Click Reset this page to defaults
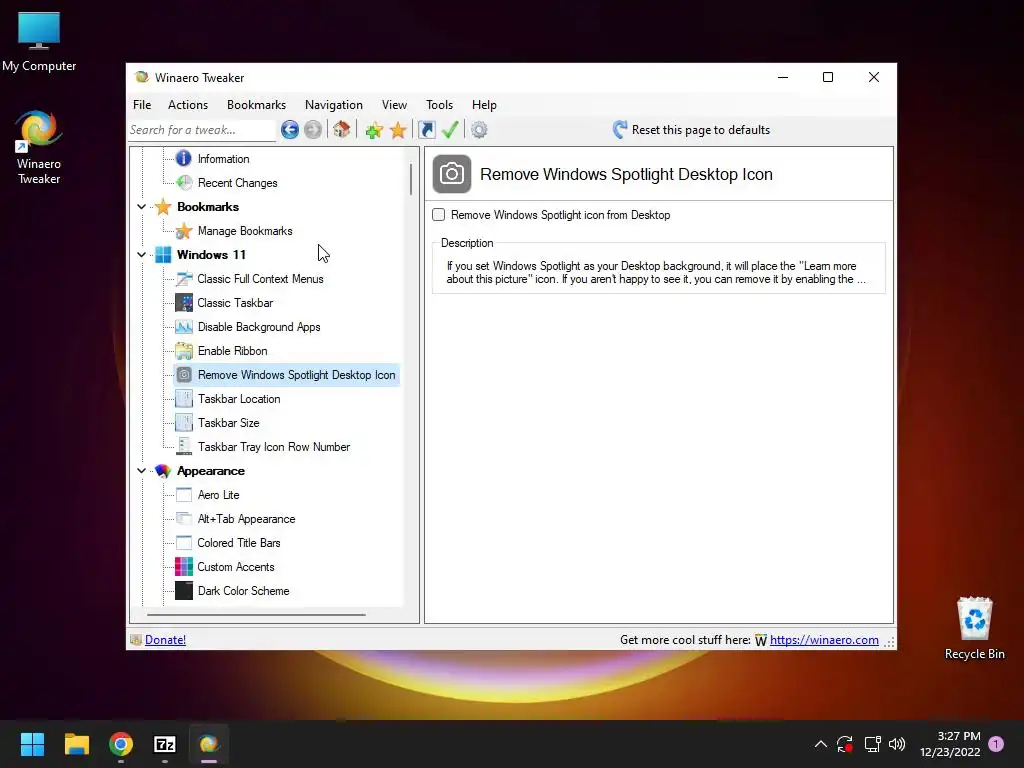This screenshot has width=1024, height=768. click(692, 130)
